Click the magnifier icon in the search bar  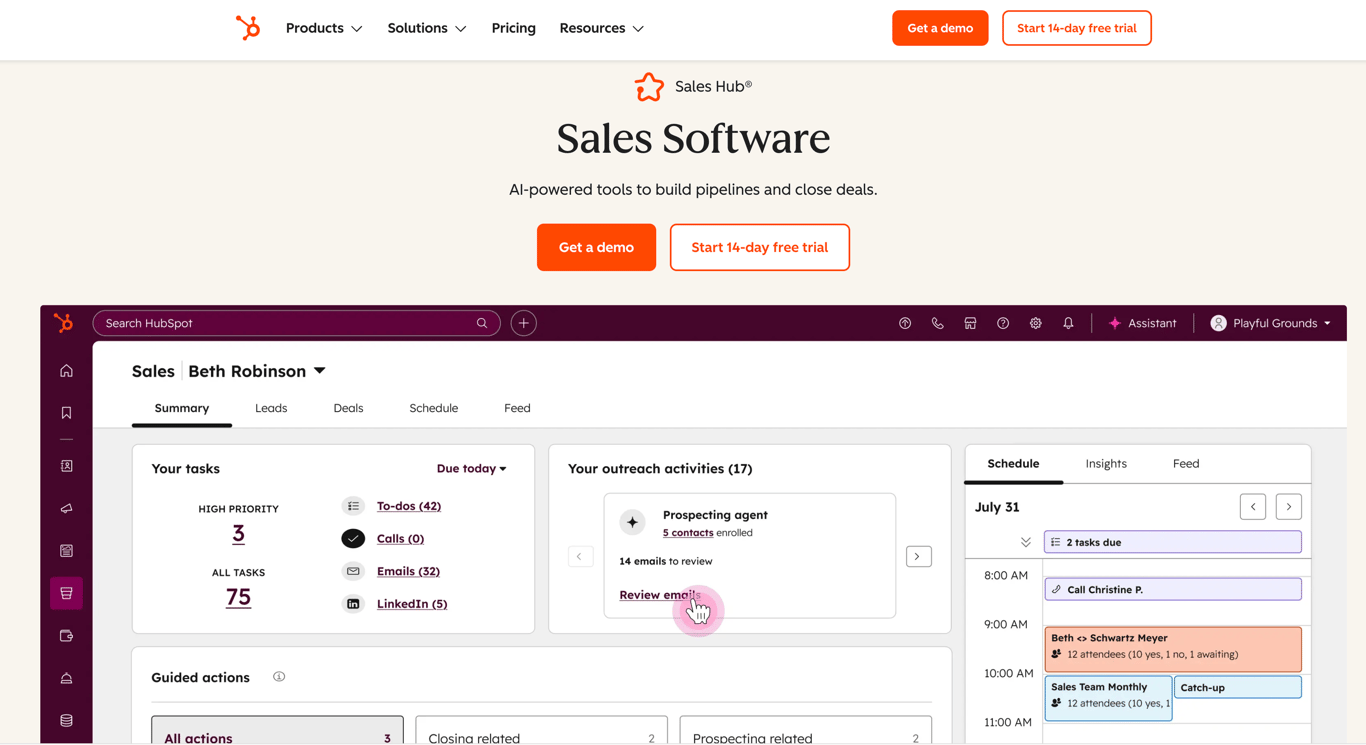(x=482, y=323)
